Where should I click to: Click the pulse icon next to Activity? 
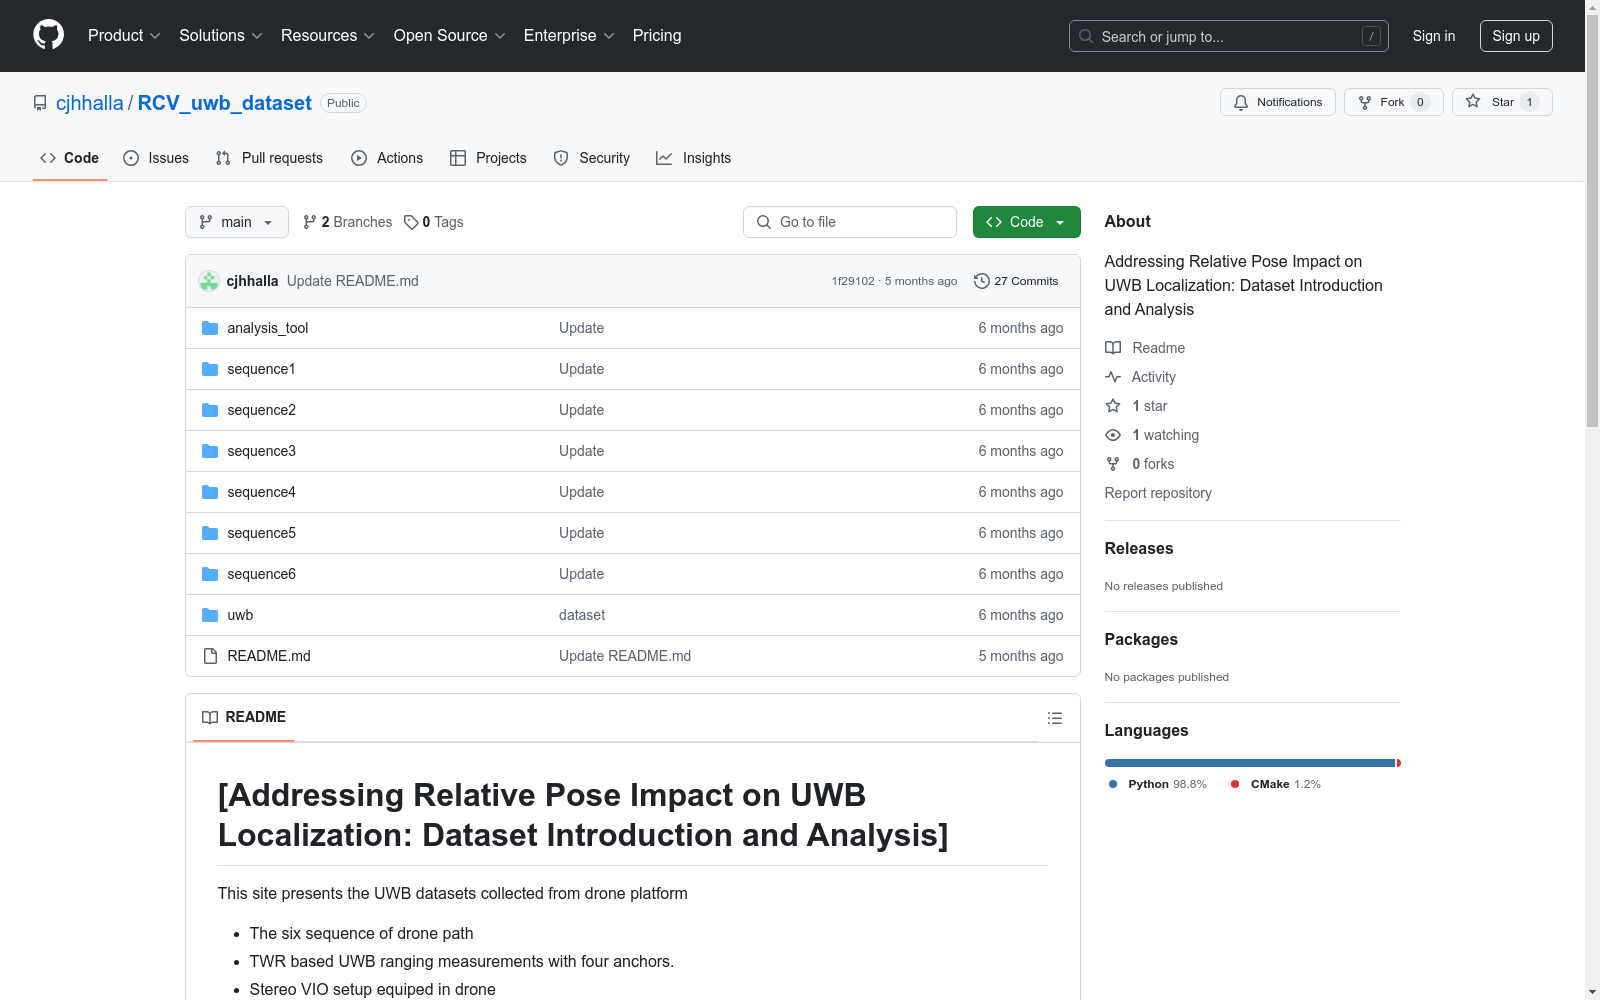[x=1113, y=377]
